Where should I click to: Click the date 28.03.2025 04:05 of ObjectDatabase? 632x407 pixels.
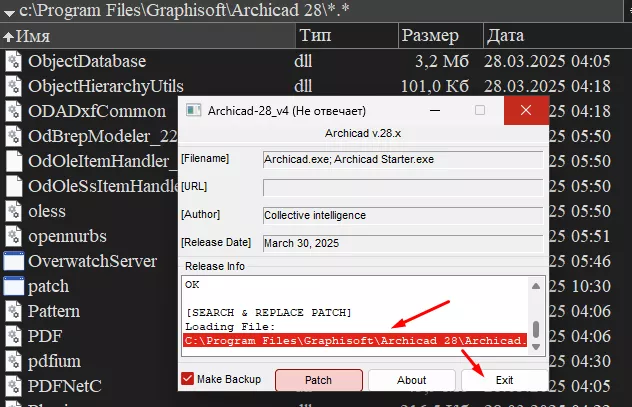[547, 61]
